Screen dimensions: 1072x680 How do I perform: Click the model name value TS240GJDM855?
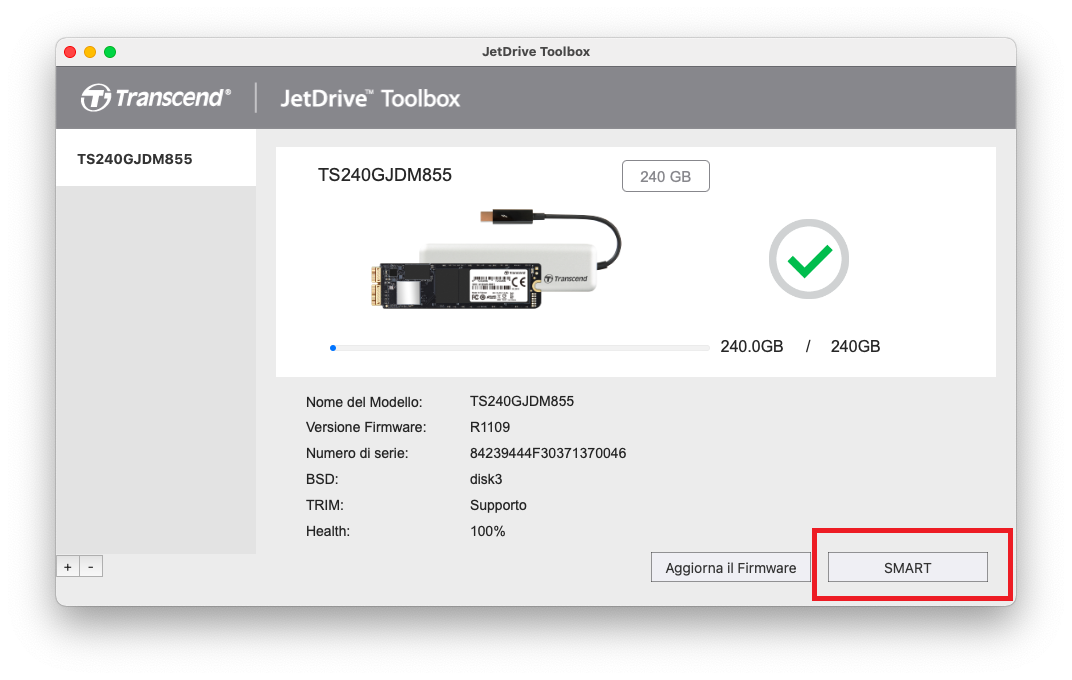pos(522,401)
